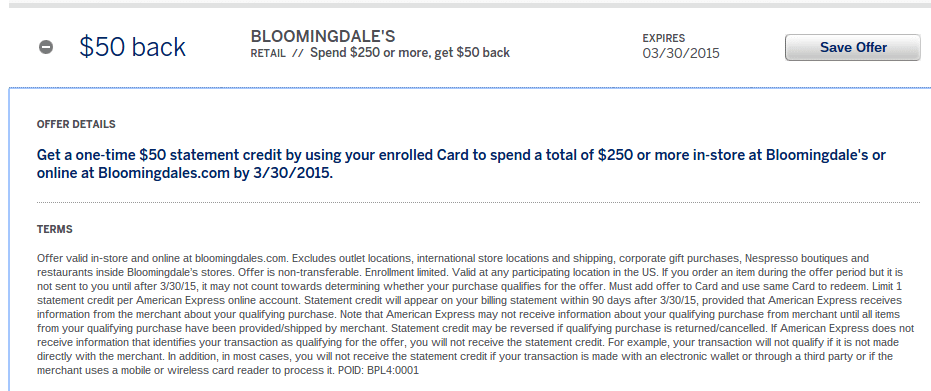931x391 pixels.
Task: Click "bloomingdales.com" in the first terms line
Action: tap(241, 259)
